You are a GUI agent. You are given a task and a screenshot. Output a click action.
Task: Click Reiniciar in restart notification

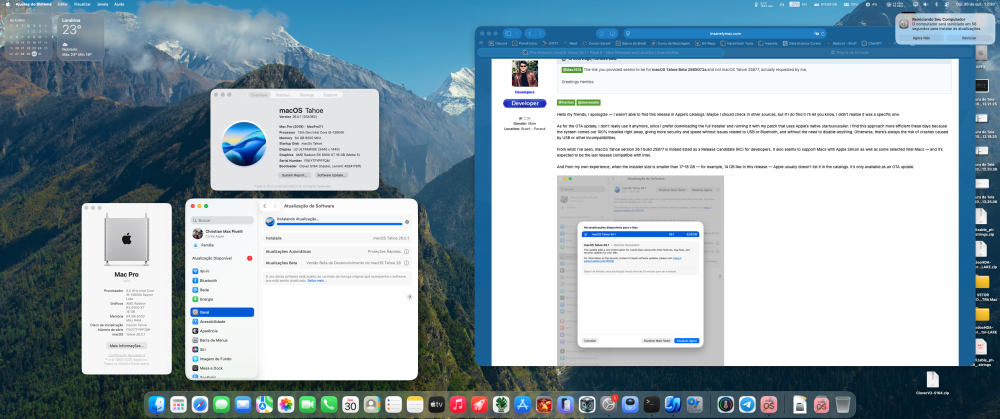point(969,38)
